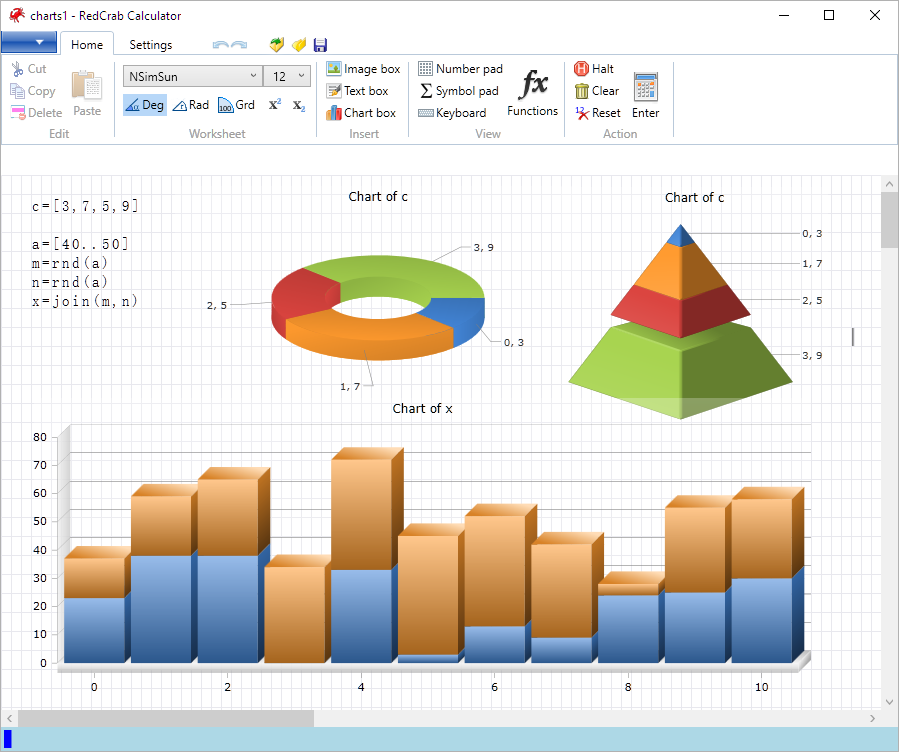899x752 pixels.
Task: Maximize the RedCrab Calculator window
Action: tap(829, 15)
